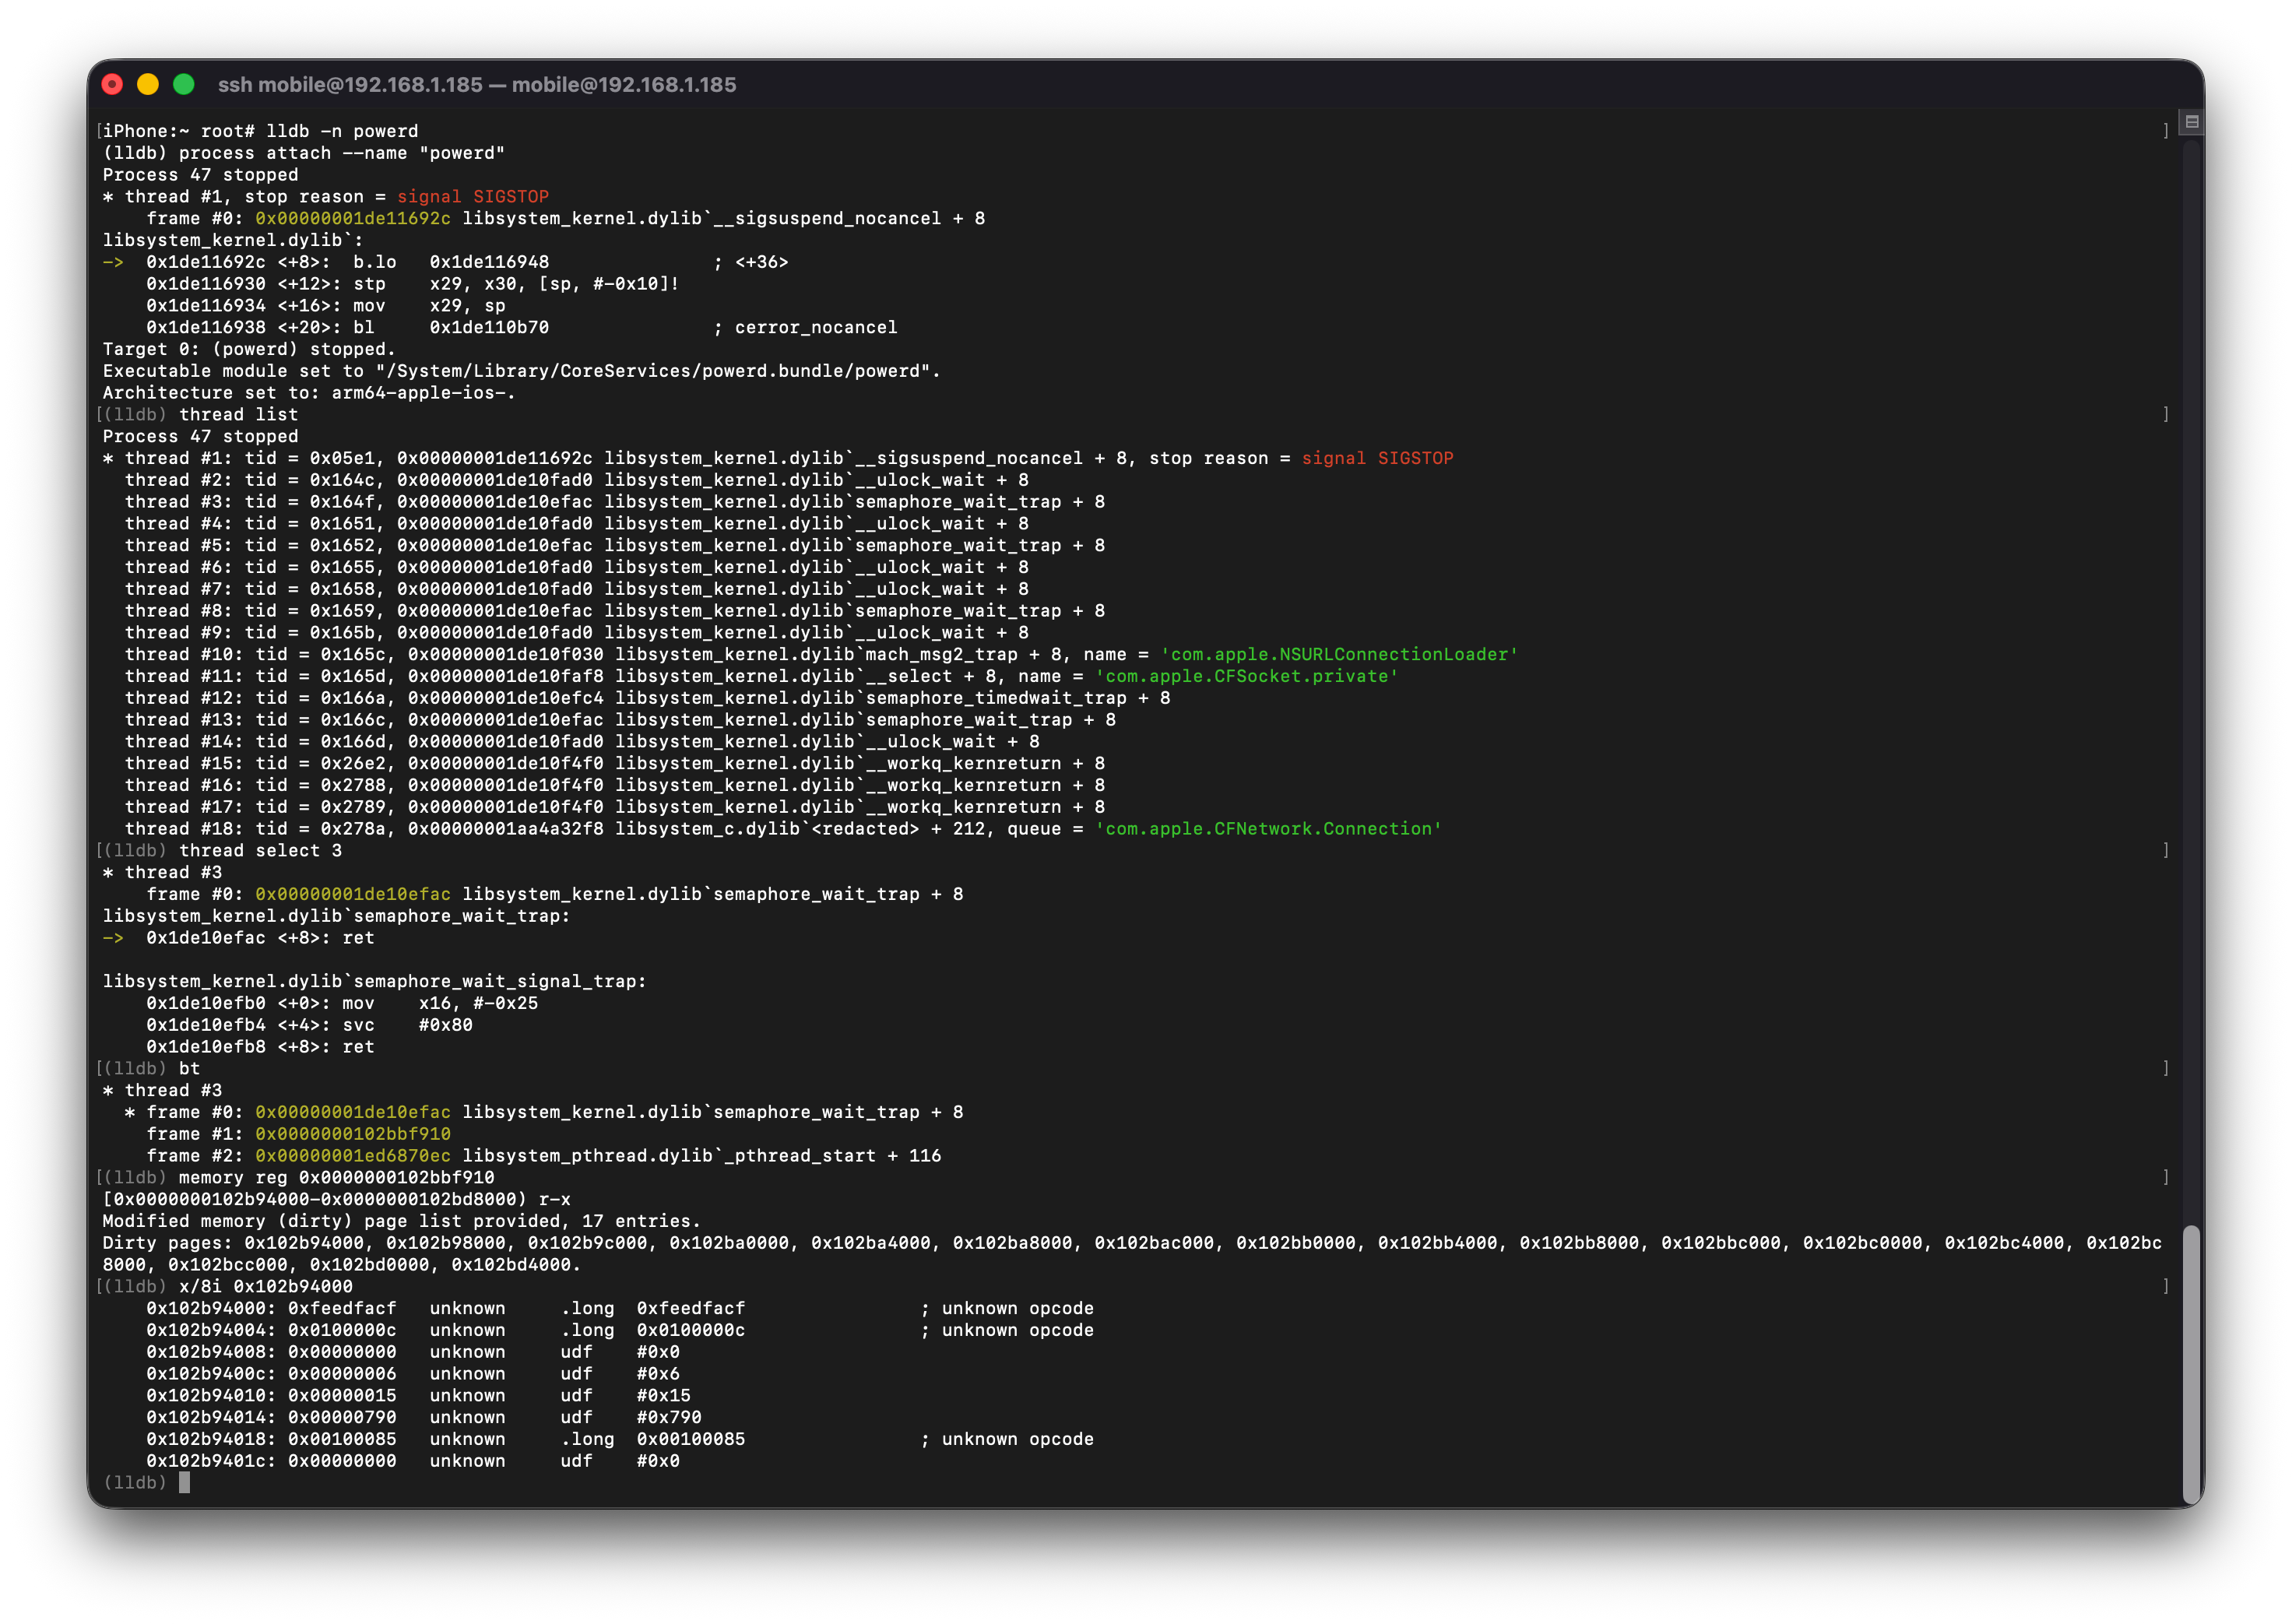Screen dimensions: 2292x1624
Task: Click the active (lldb) prompt cursor block
Action: (x=184, y=1482)
